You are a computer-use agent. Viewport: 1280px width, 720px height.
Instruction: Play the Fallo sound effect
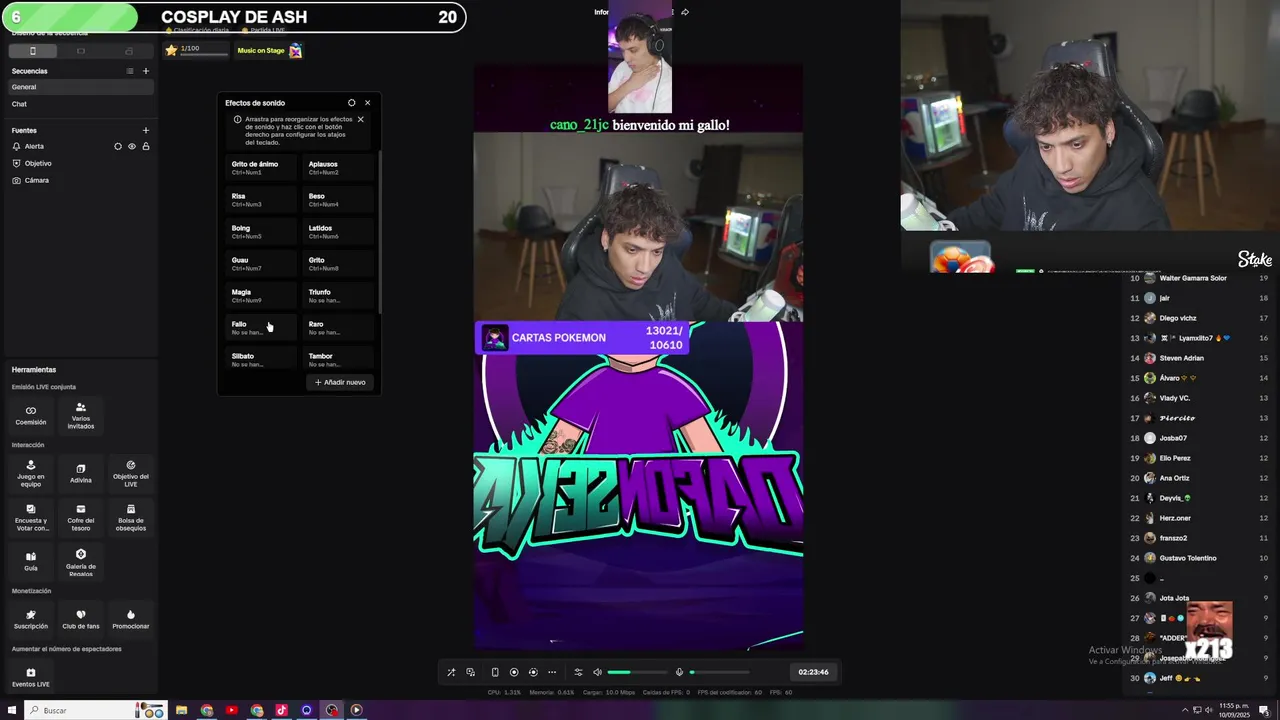(261, 327)
